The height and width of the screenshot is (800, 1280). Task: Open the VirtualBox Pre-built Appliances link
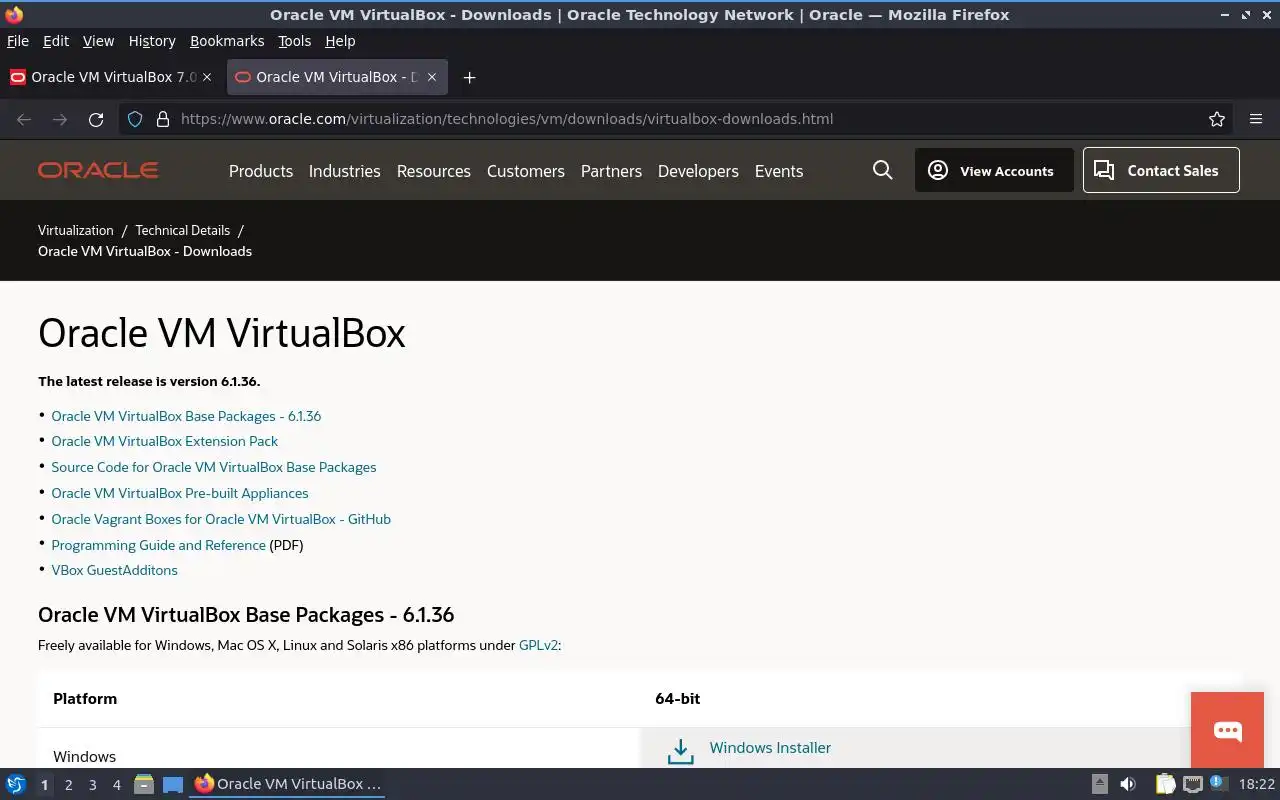tap(180, 493)
